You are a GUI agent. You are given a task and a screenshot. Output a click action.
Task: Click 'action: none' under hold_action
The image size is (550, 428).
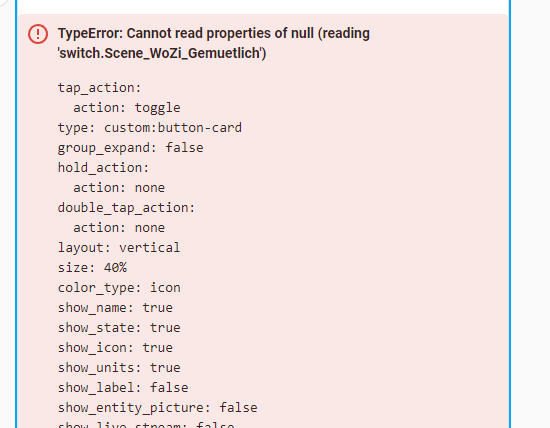[x=119, y=188]
